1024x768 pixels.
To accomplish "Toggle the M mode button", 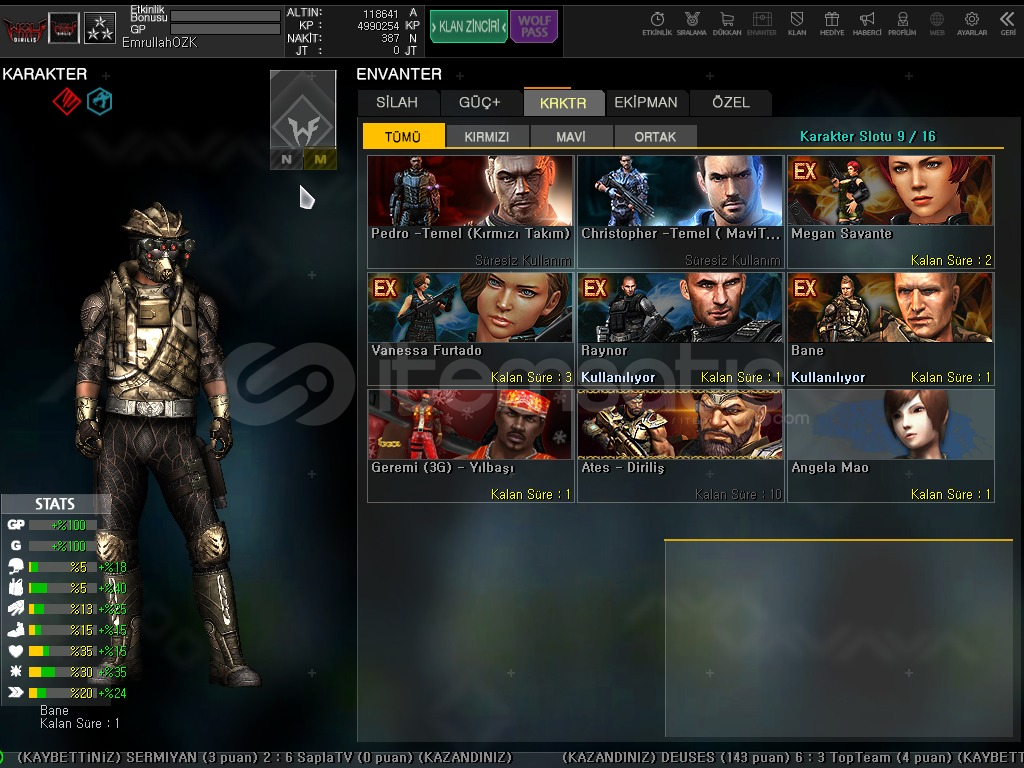I will (320, 159).
